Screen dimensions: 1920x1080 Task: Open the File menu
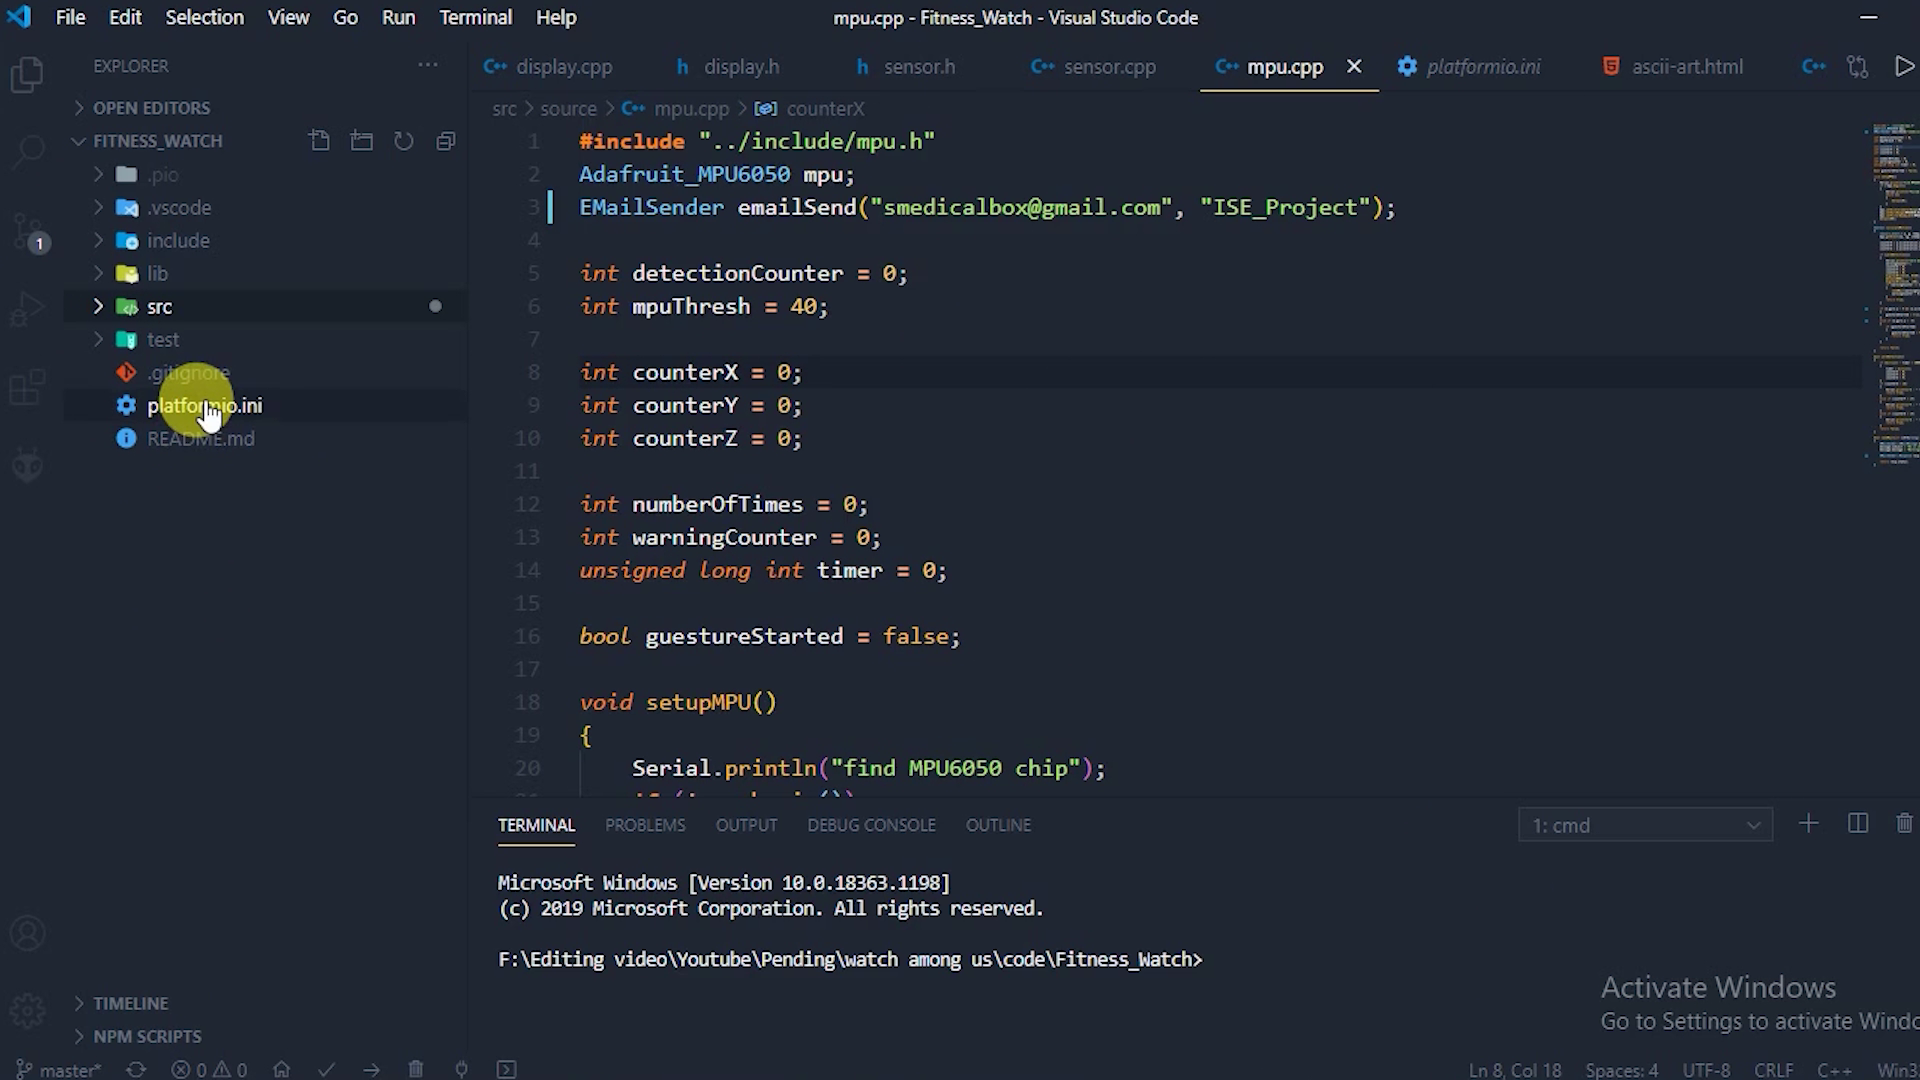[x=70, y=17]
